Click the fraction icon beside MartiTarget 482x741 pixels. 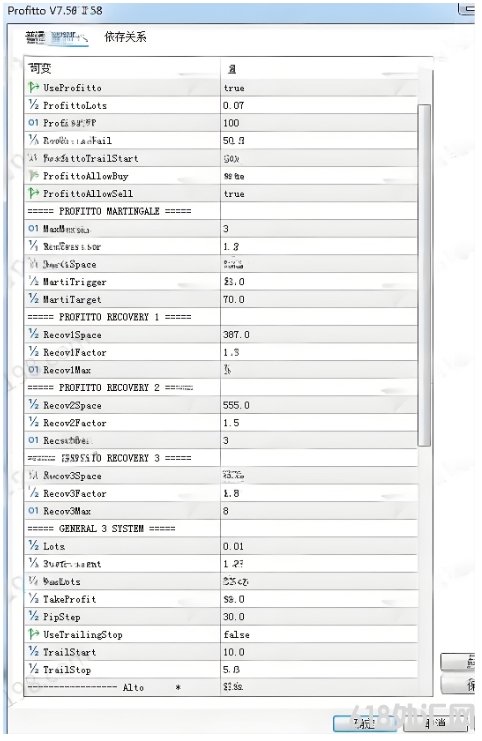[x=33, y=299]
